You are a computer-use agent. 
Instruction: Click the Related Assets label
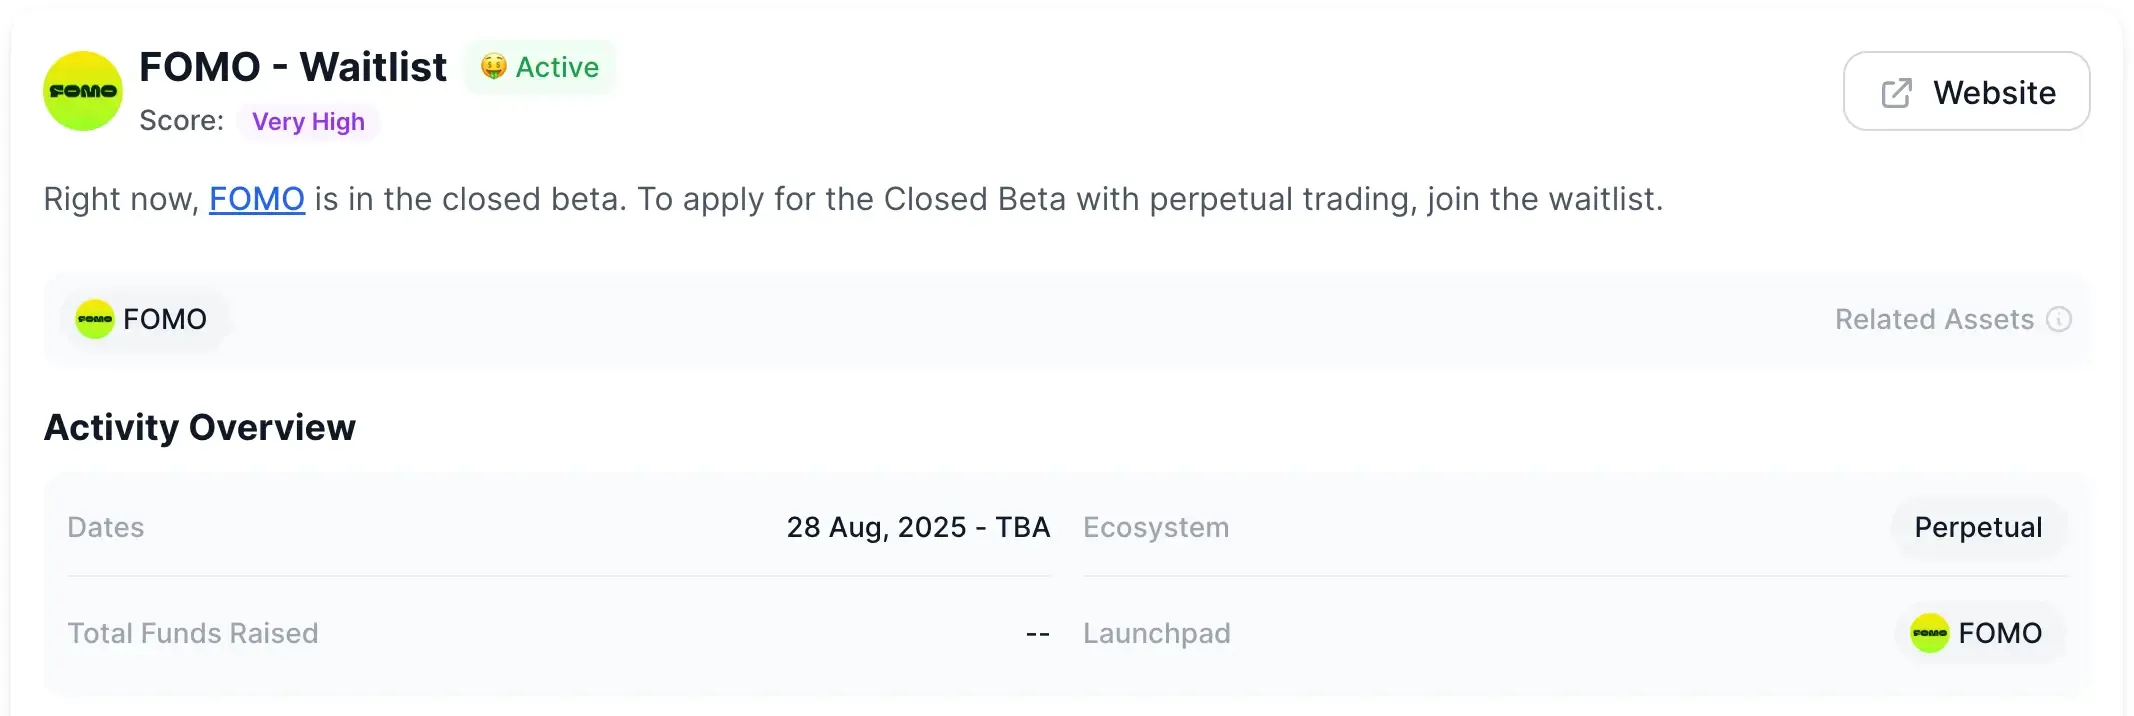(1934, 319)
